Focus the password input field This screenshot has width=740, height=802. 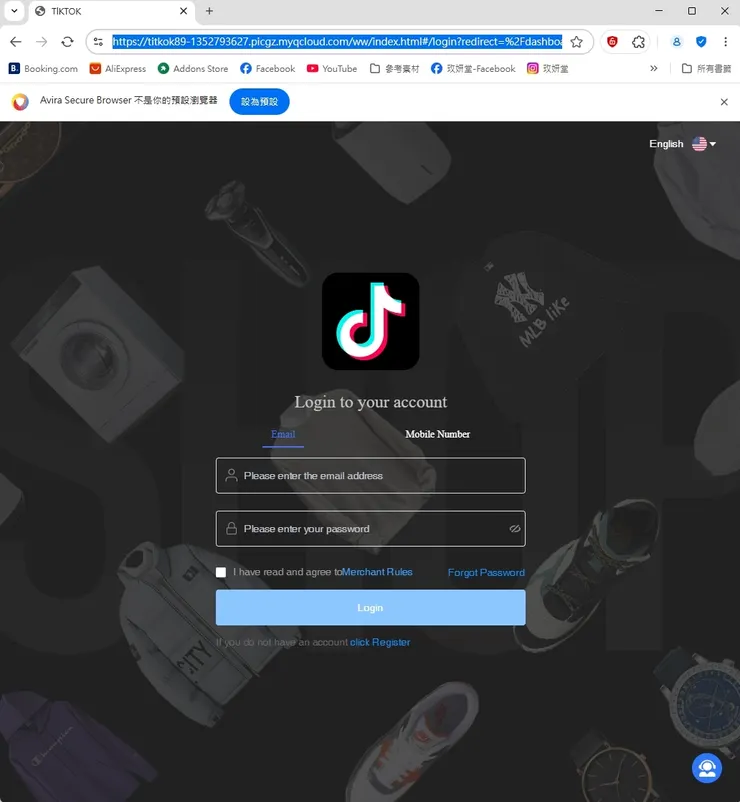[370, 529]
